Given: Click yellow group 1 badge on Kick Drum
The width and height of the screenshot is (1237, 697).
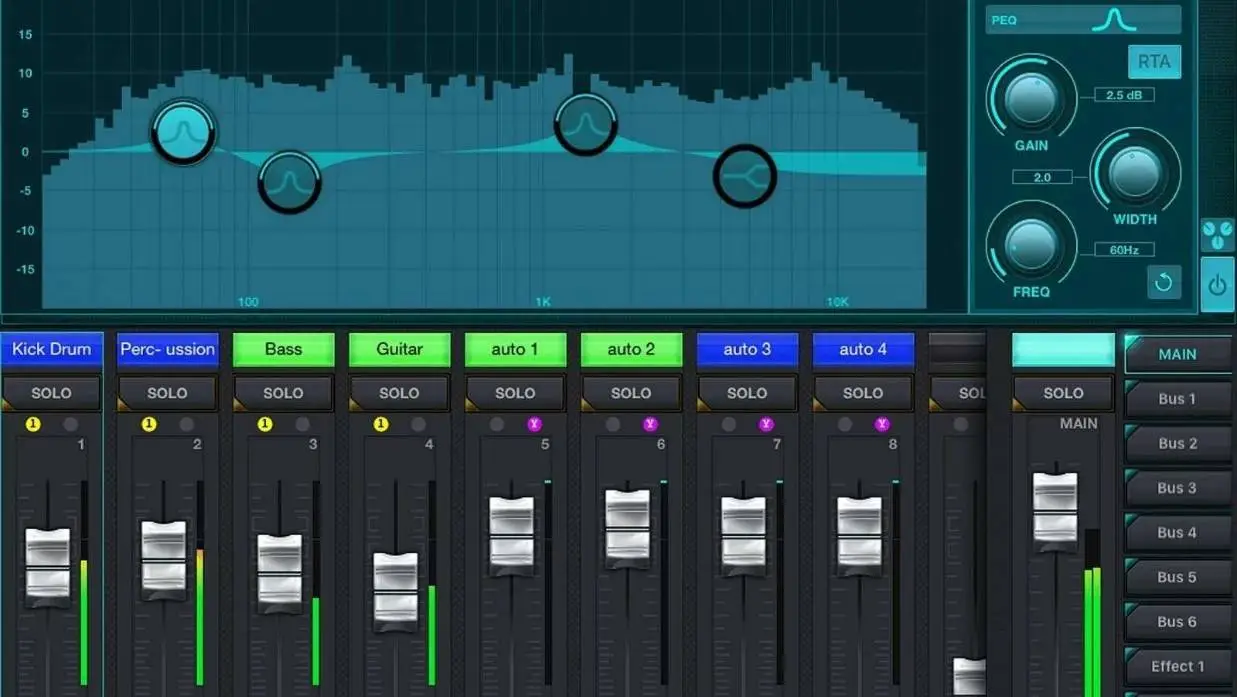Looking at the screenshot, I should pos(33,424).
